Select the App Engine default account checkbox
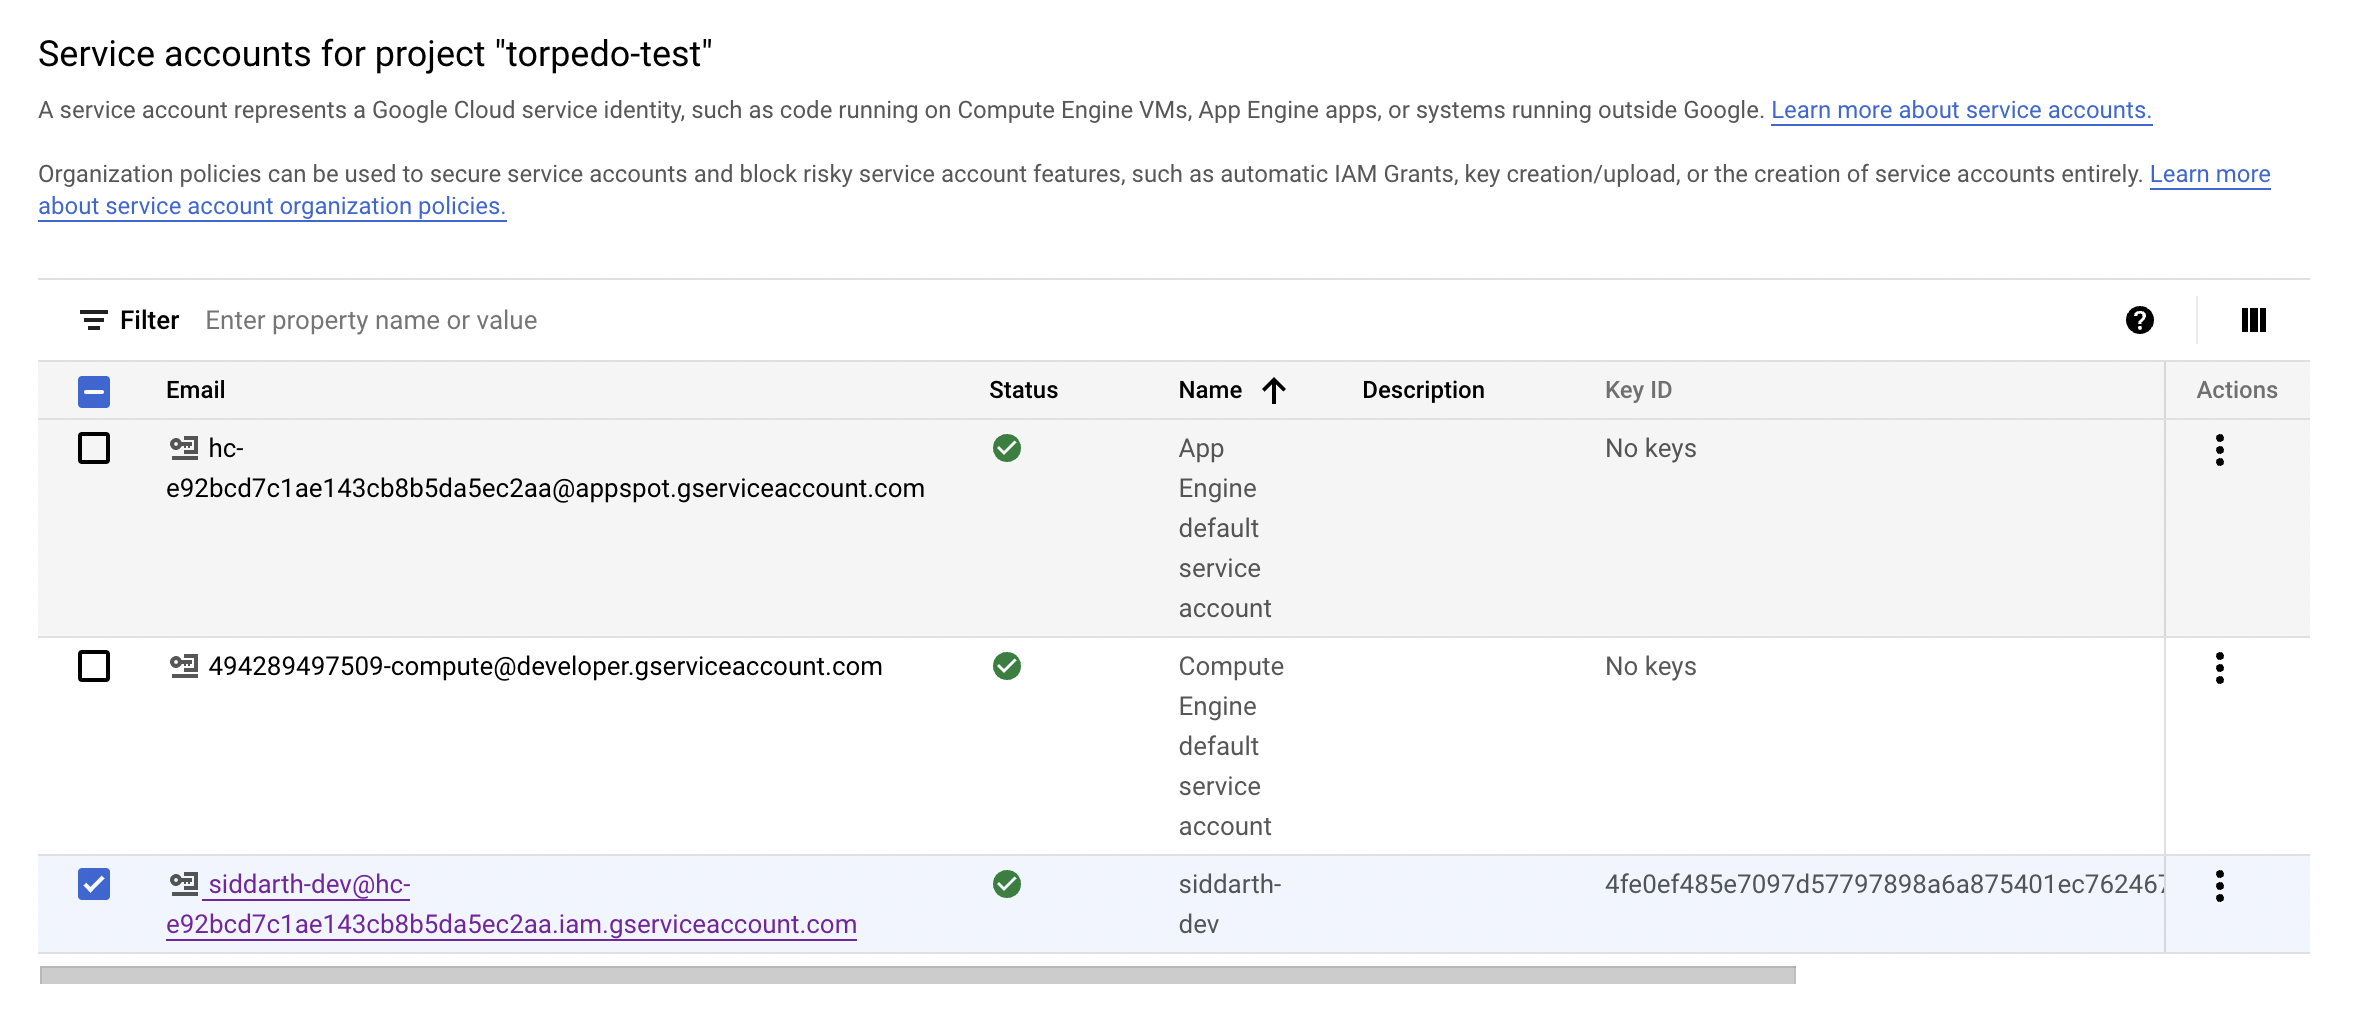2358x1036 pixels. pos(94,448)
